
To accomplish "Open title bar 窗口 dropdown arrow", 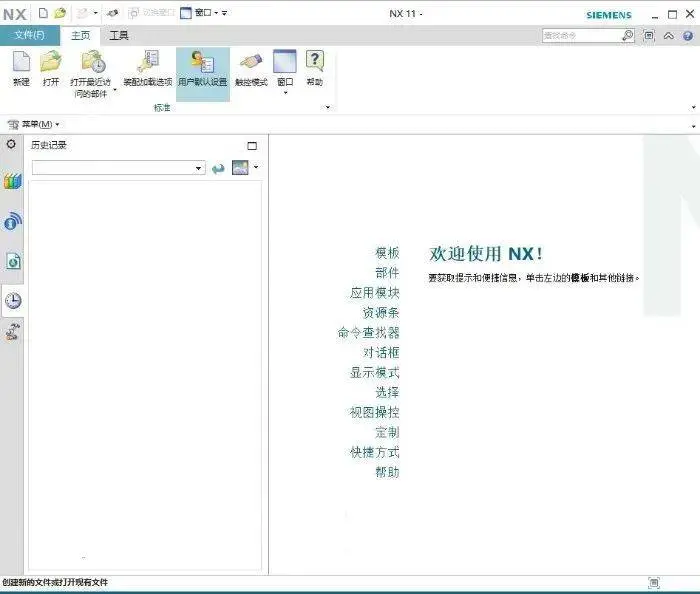I will click(216, 13).
